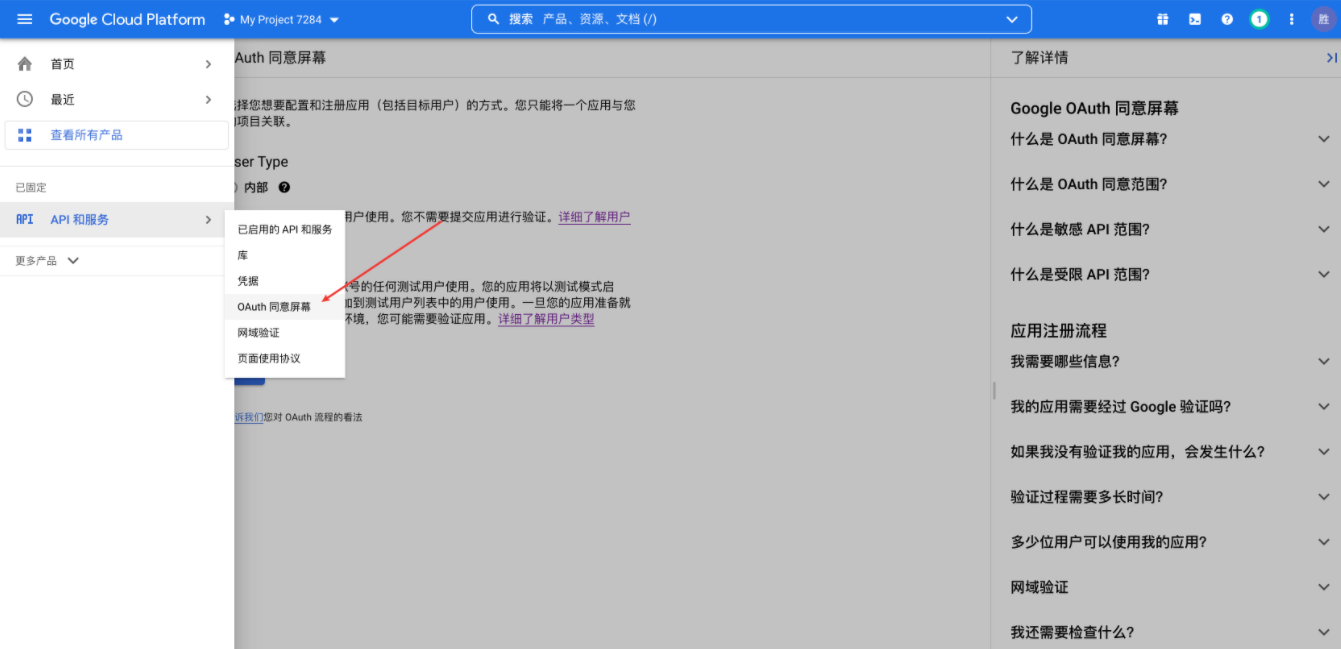This screenshot has width=1341, height=649.
Task: Open the help question mark icon in top bar
Action: (x=1227, y=19)
